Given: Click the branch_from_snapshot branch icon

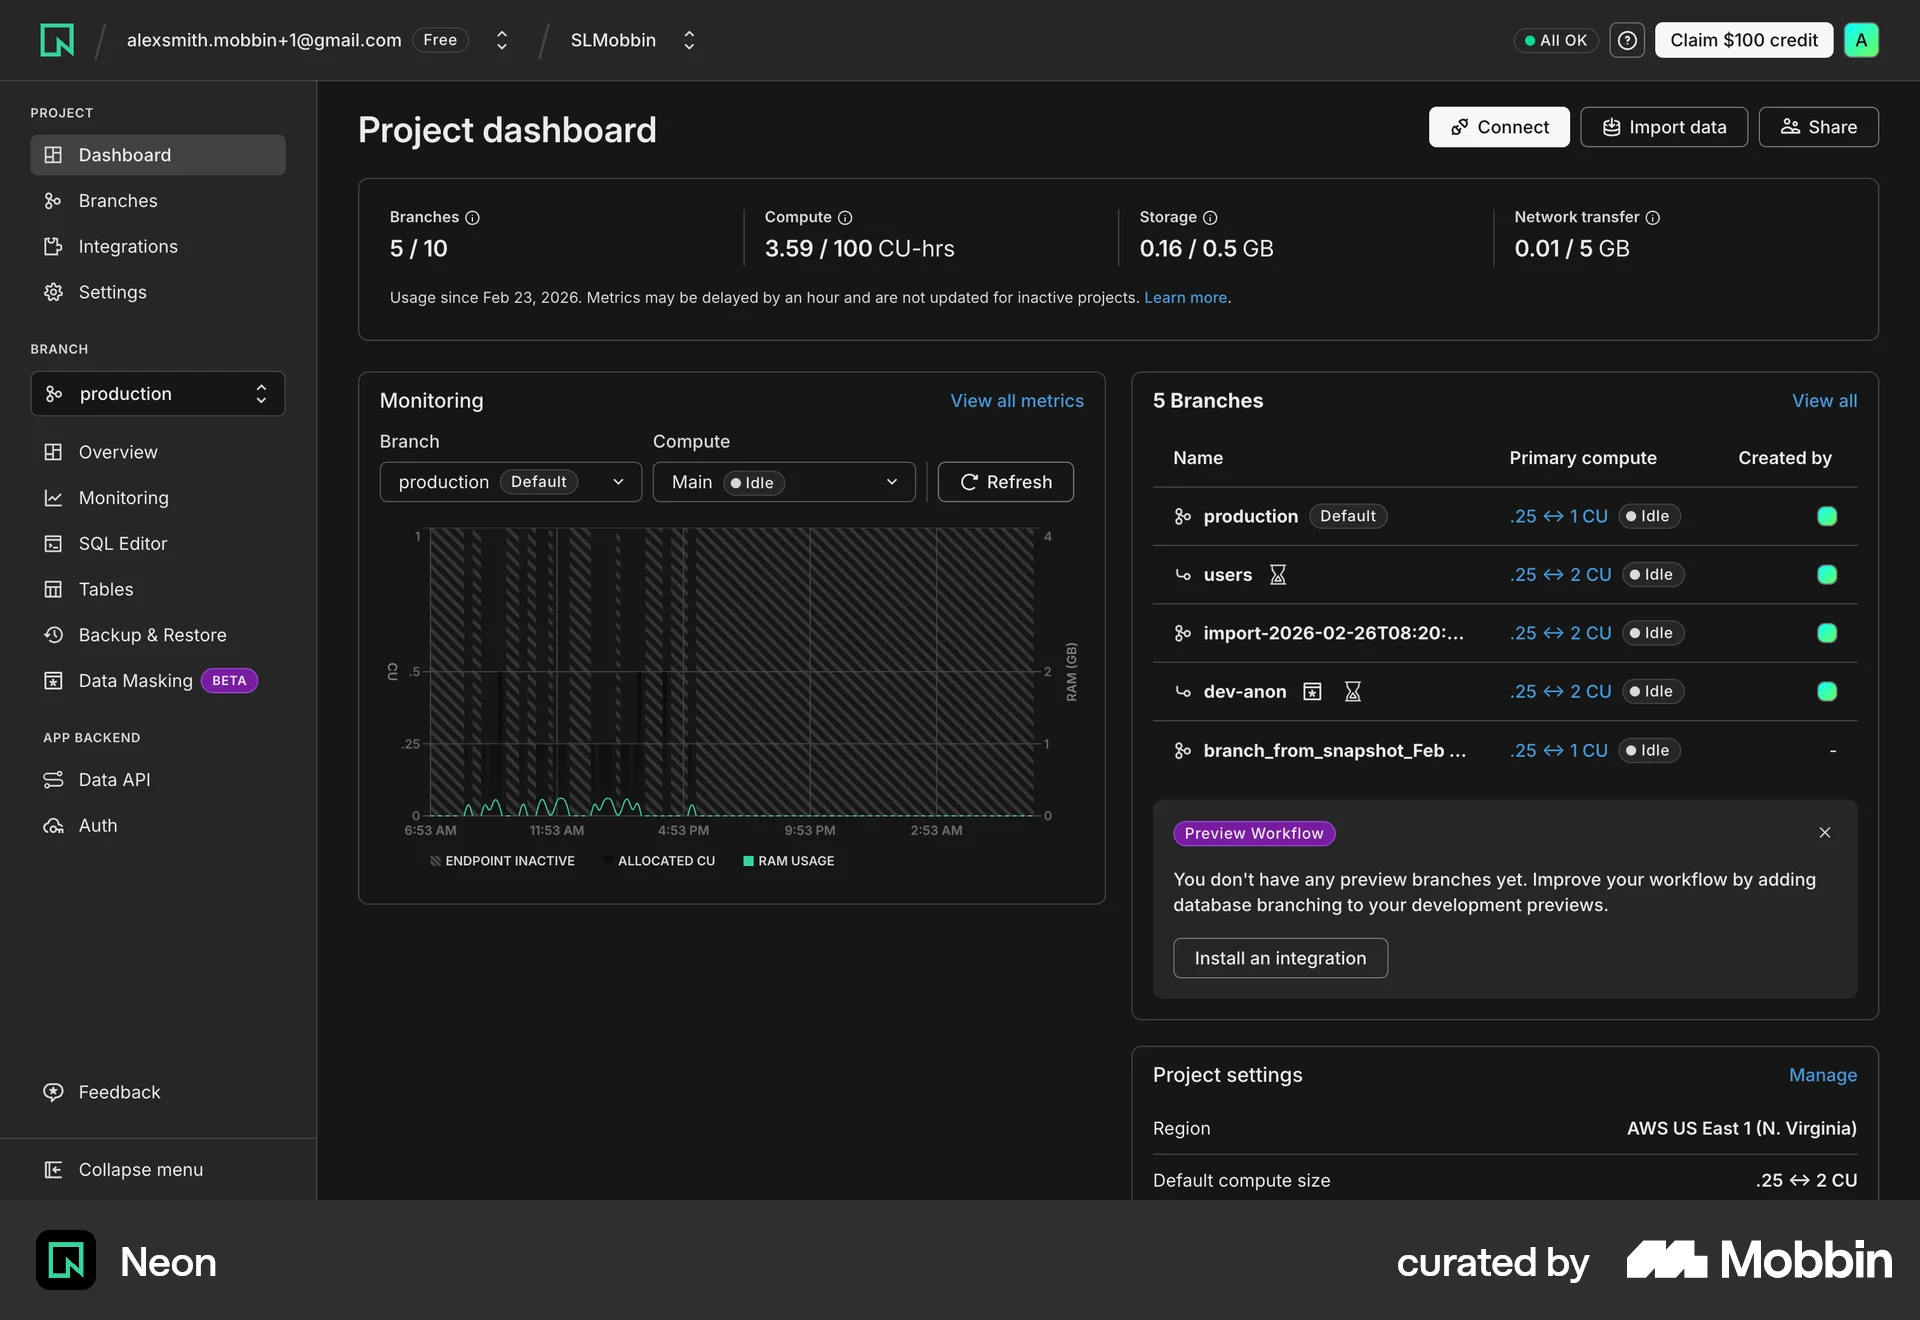Looking at the screenshot, I should point(1183,751).
